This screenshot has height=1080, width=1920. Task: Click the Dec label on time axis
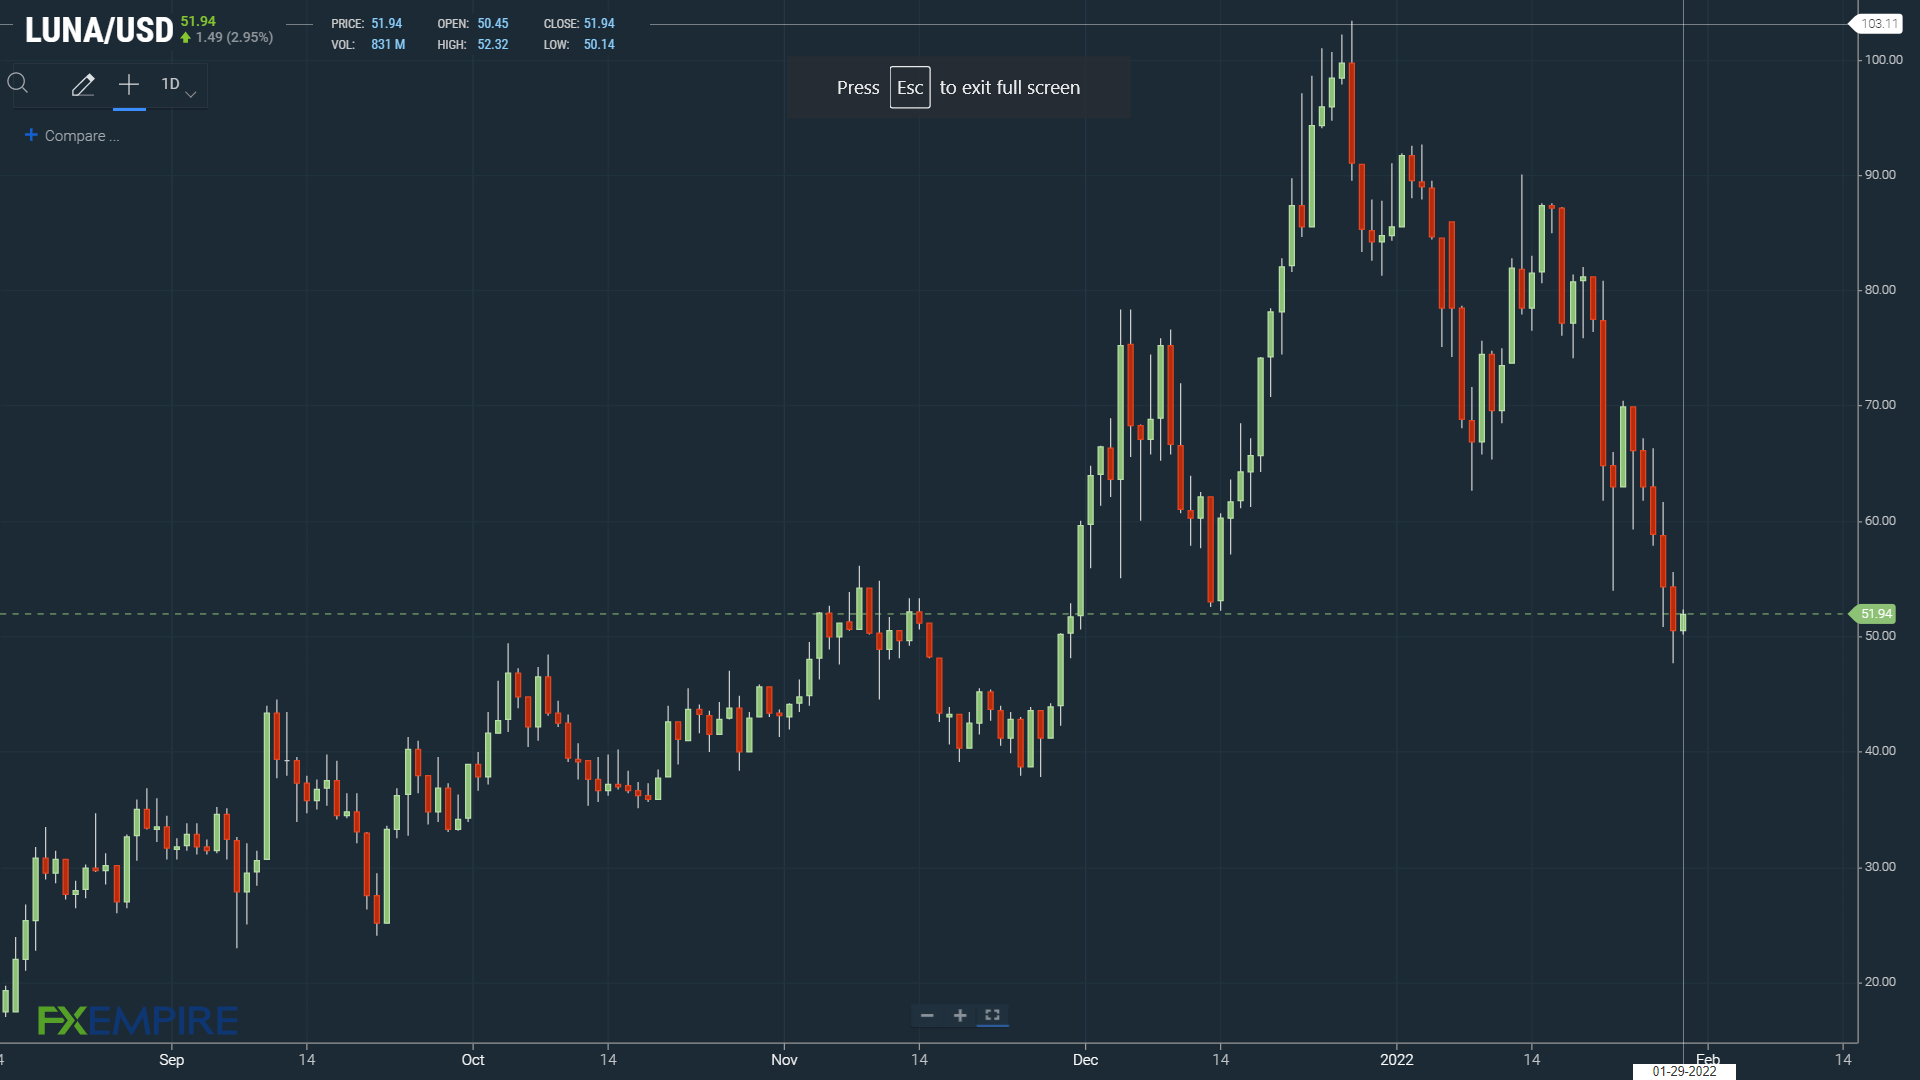tap(1085, 1060)
